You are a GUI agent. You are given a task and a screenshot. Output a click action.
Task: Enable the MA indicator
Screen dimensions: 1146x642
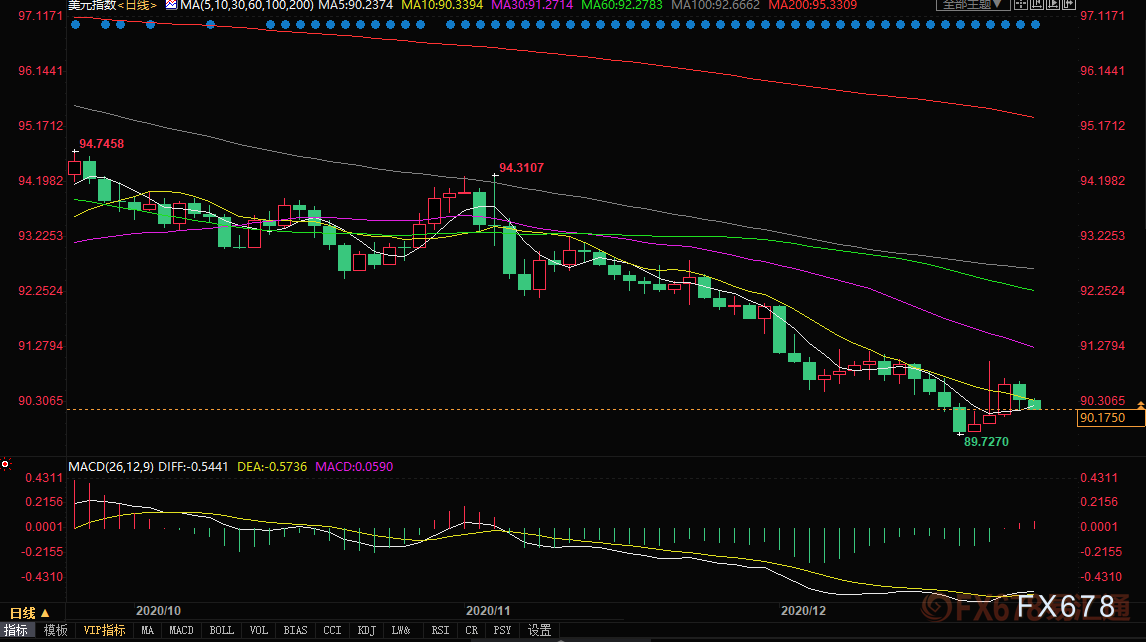click(x=148, y=630)
